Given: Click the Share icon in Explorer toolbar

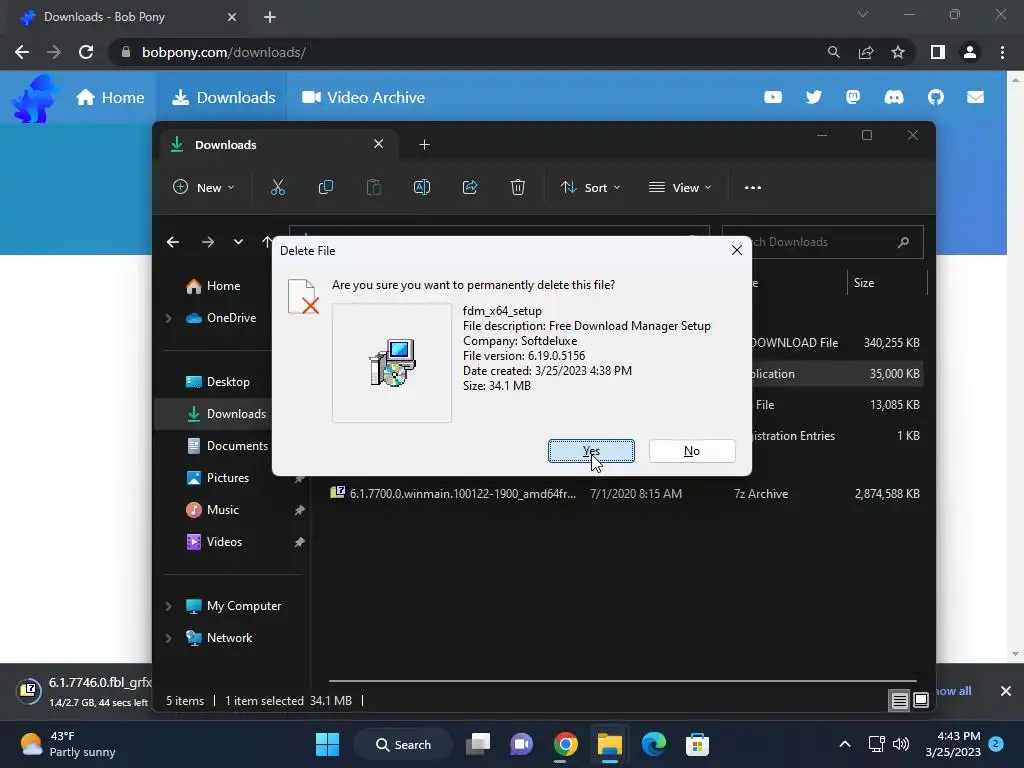Looking at the screenshot, I should click(470, 187).
